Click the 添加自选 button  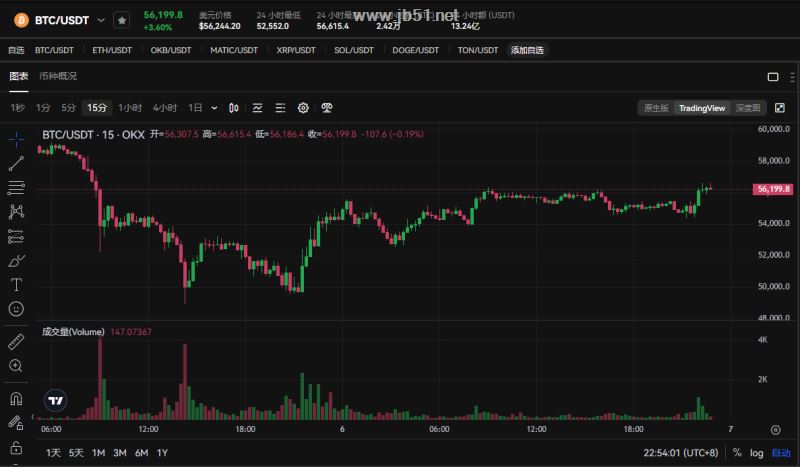click(527, 50)
